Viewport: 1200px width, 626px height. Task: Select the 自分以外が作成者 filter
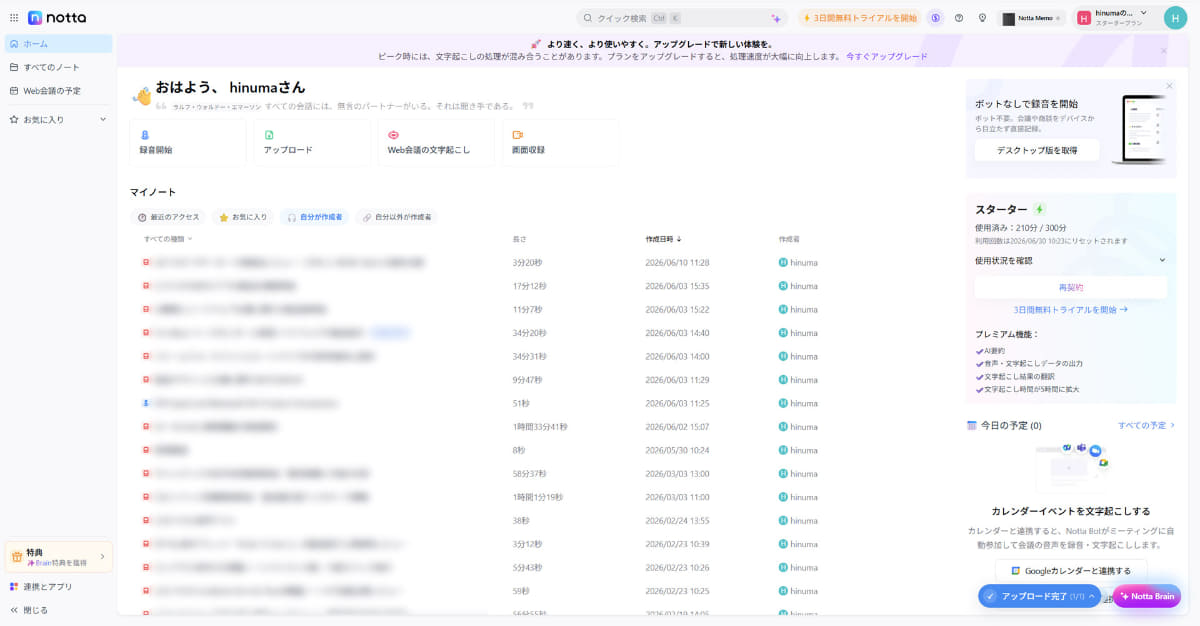point(397,217)
